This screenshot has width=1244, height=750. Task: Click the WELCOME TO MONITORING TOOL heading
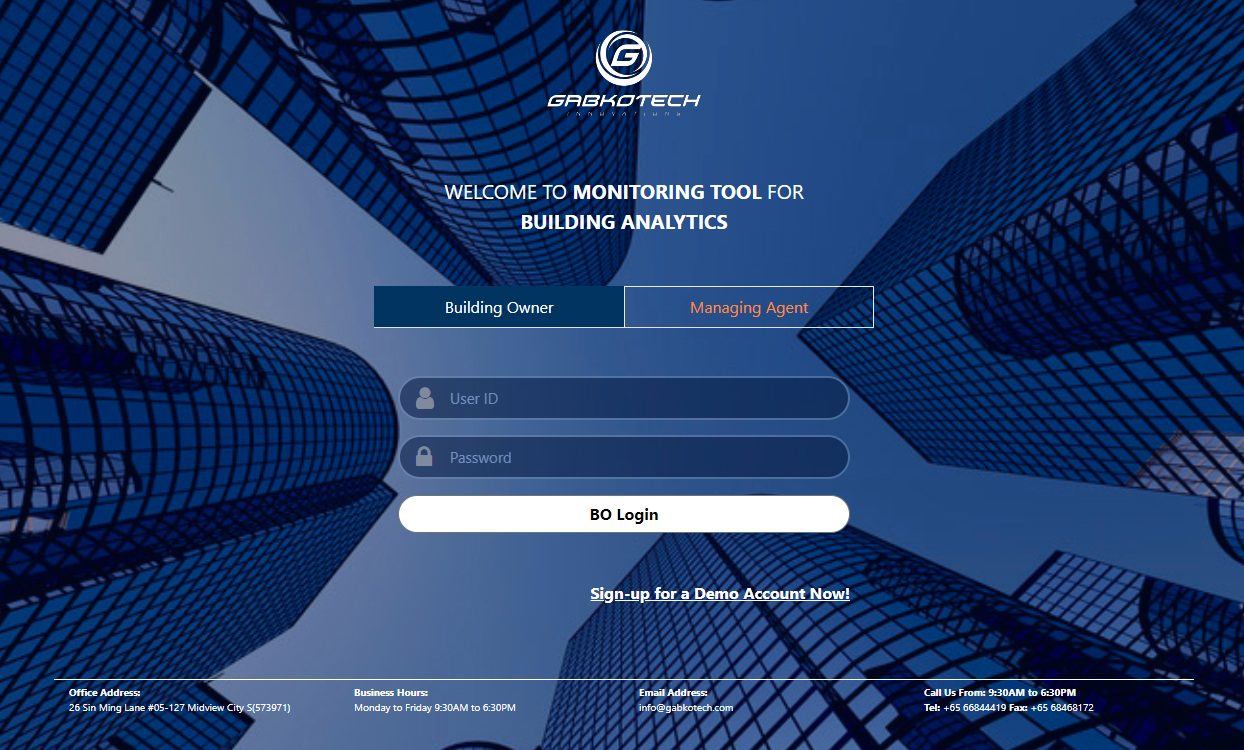pyautogui.click(x=625, y=192)
